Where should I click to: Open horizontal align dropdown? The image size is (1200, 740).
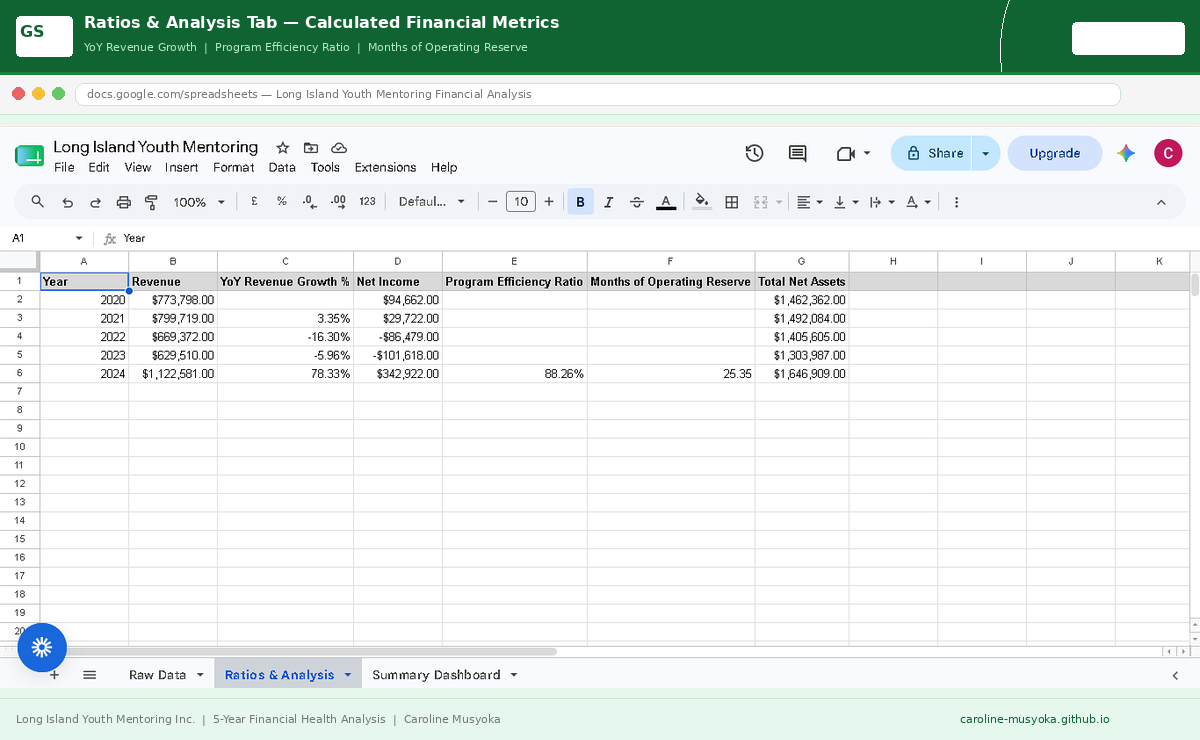point(809,202)
